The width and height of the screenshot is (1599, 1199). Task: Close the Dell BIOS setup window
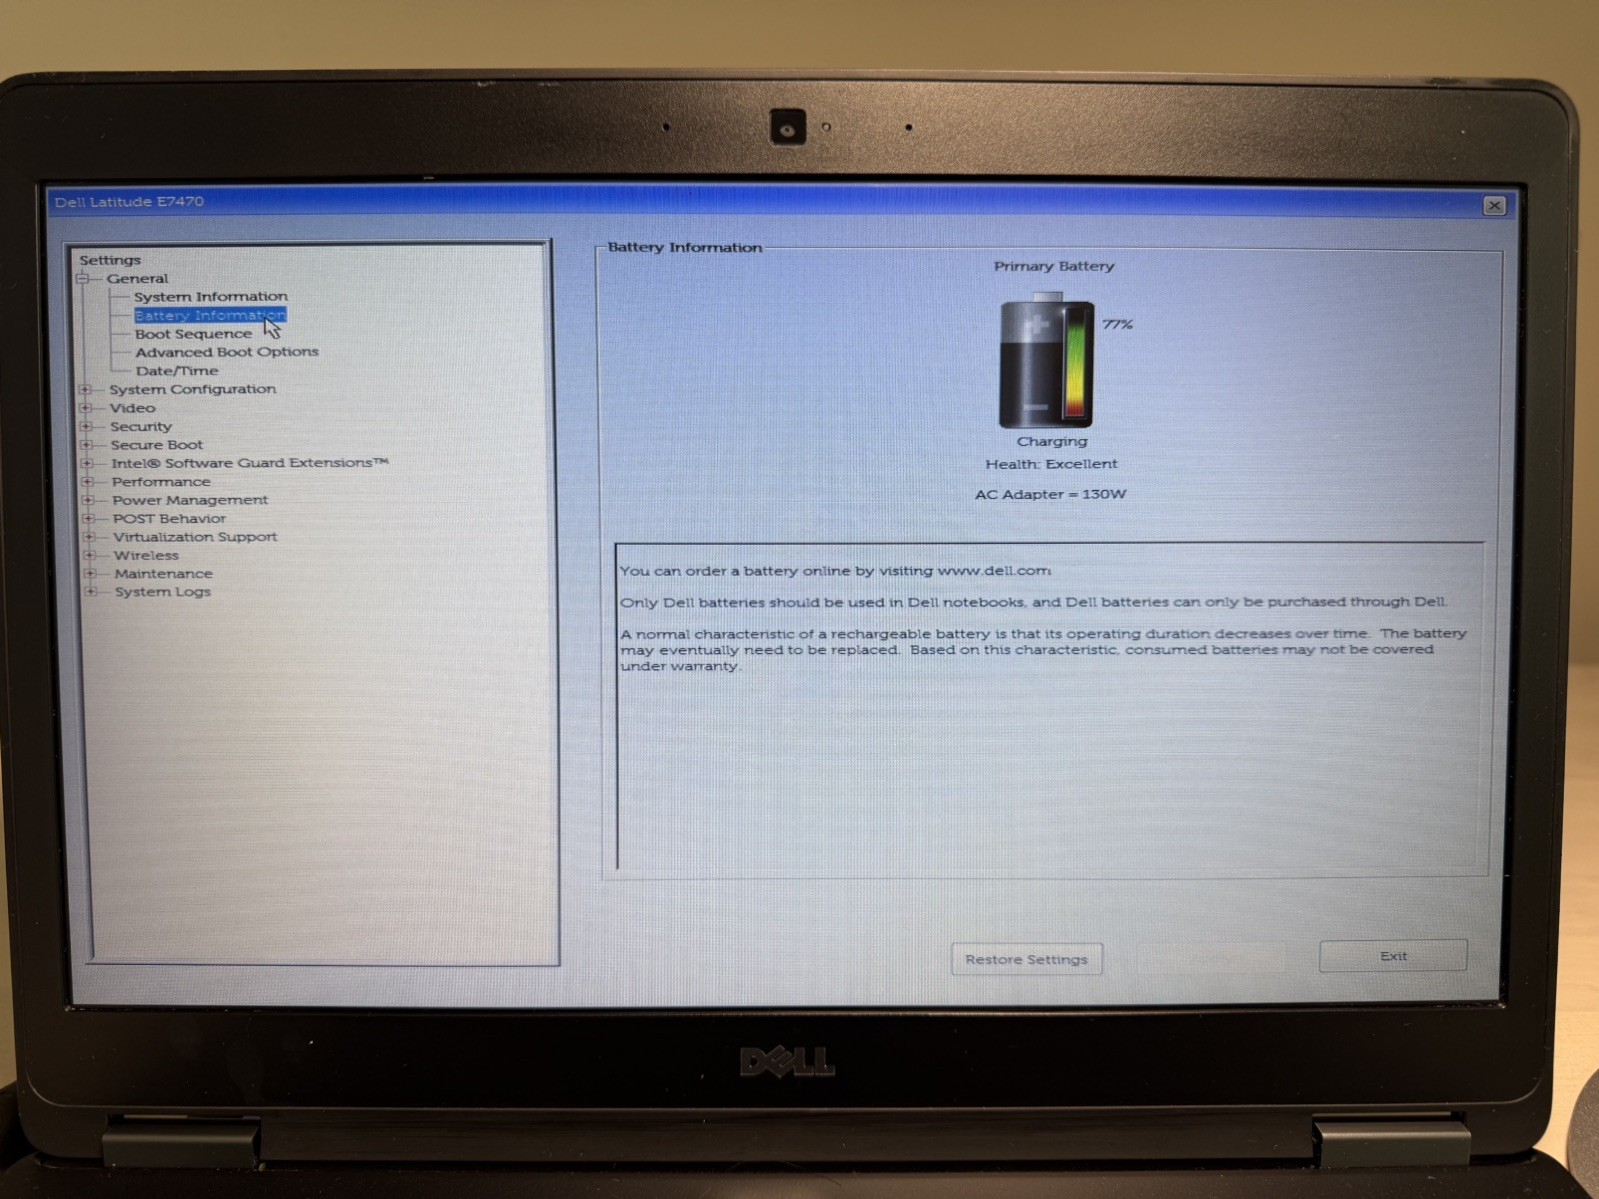(1494, 205)
